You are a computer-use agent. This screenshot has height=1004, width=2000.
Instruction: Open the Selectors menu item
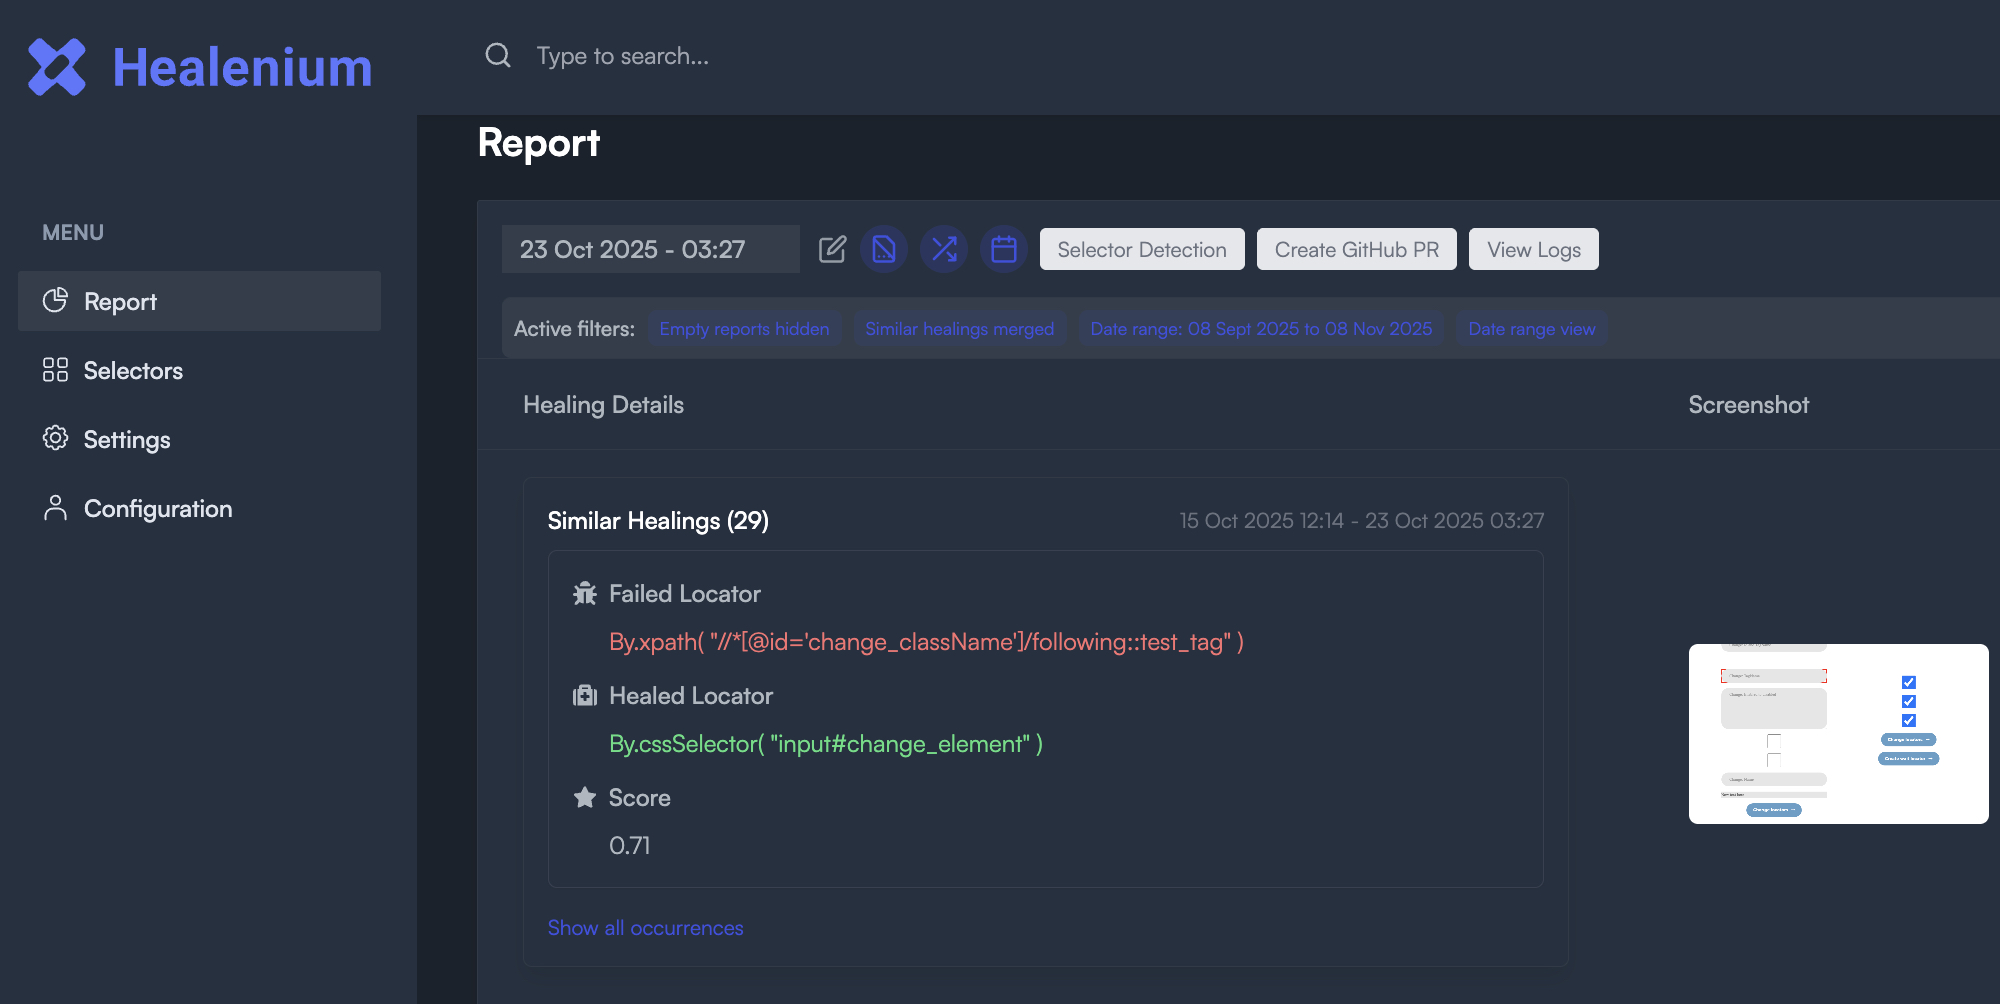[x=199, y=370]
